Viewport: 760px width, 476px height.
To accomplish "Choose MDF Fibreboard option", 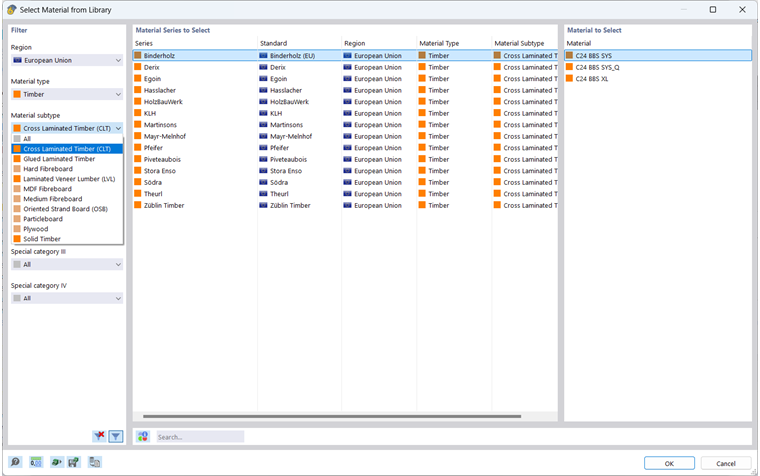I will (x=67, y=189).
